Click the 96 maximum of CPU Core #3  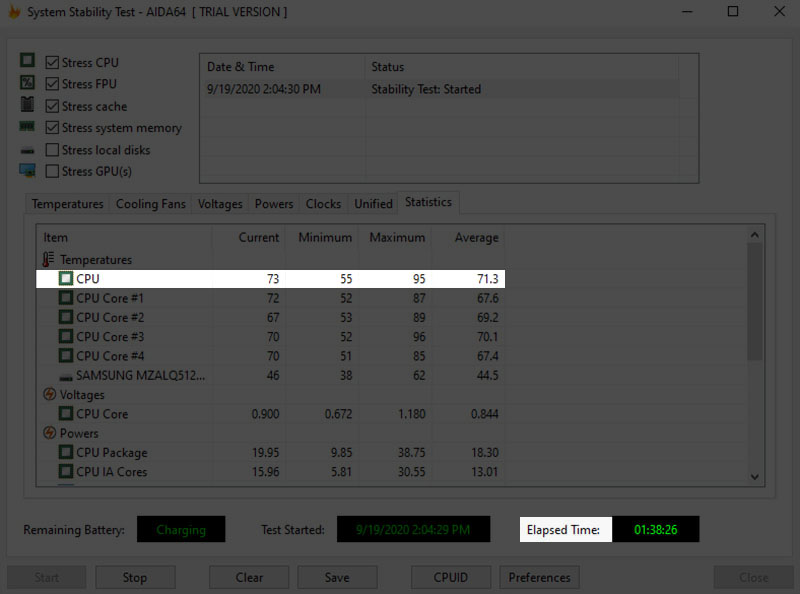pyautogui.click(x=419, y=337)
